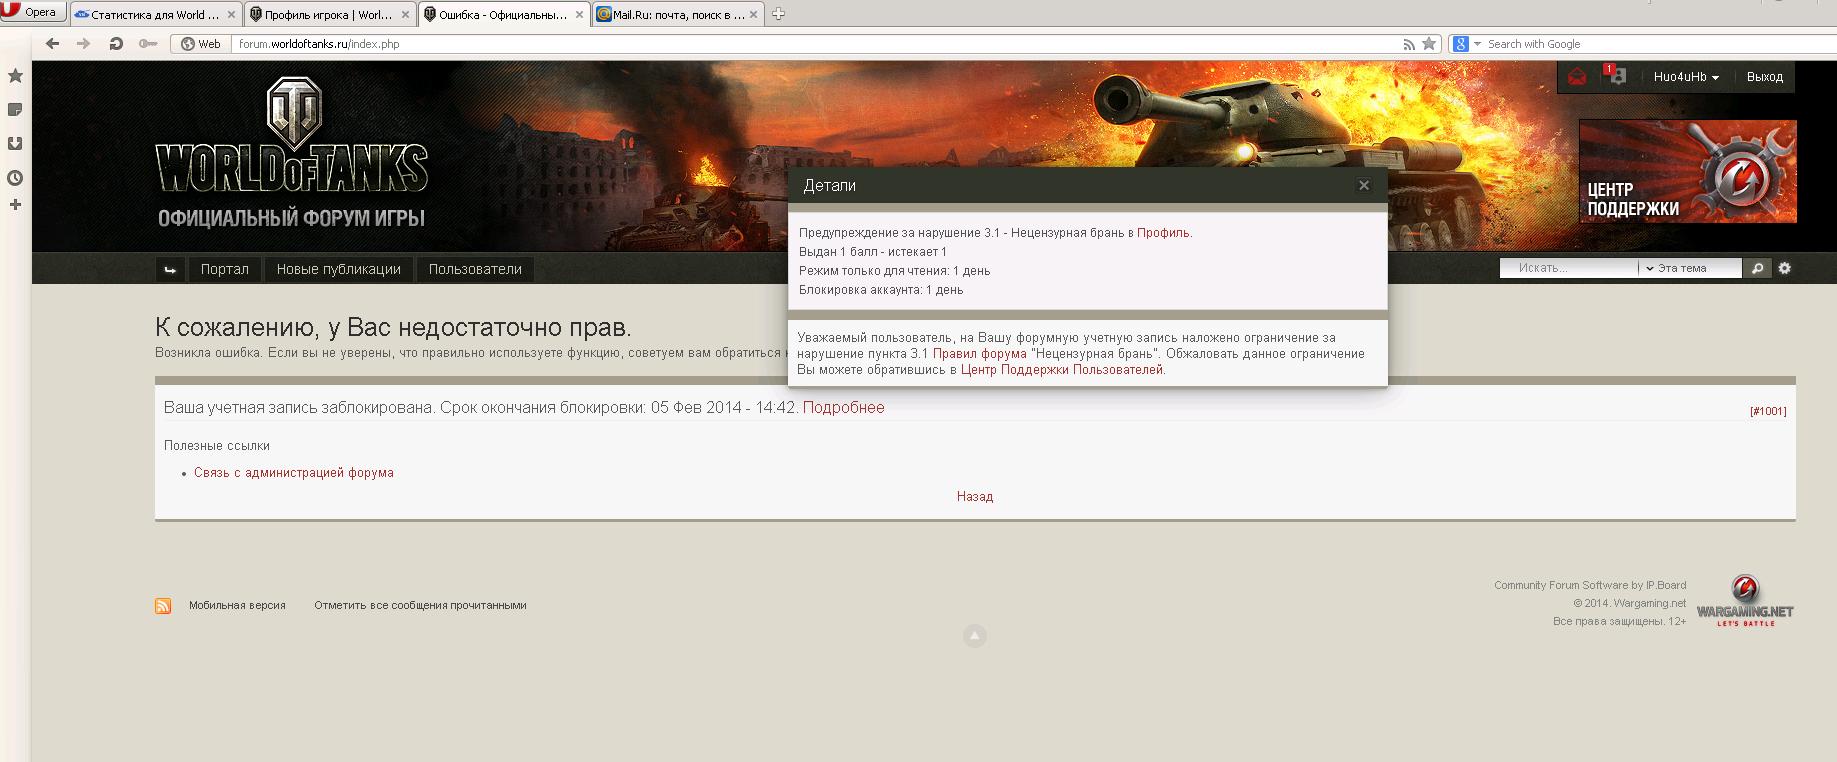Viewport: 1837px width, 762px height.
Task: Open the Новые публикации menu item
Action: [338, 269]
